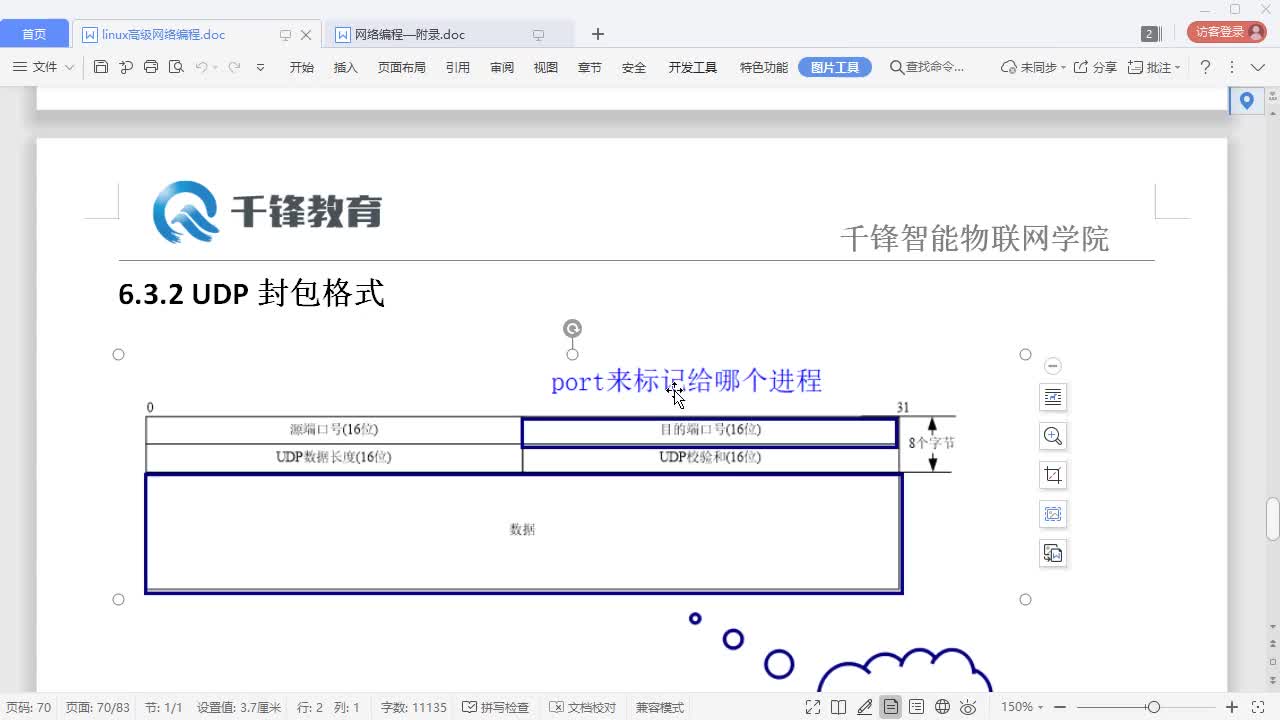Open the 审阅 ribbon tab
1280x720 pixels.
502,67
